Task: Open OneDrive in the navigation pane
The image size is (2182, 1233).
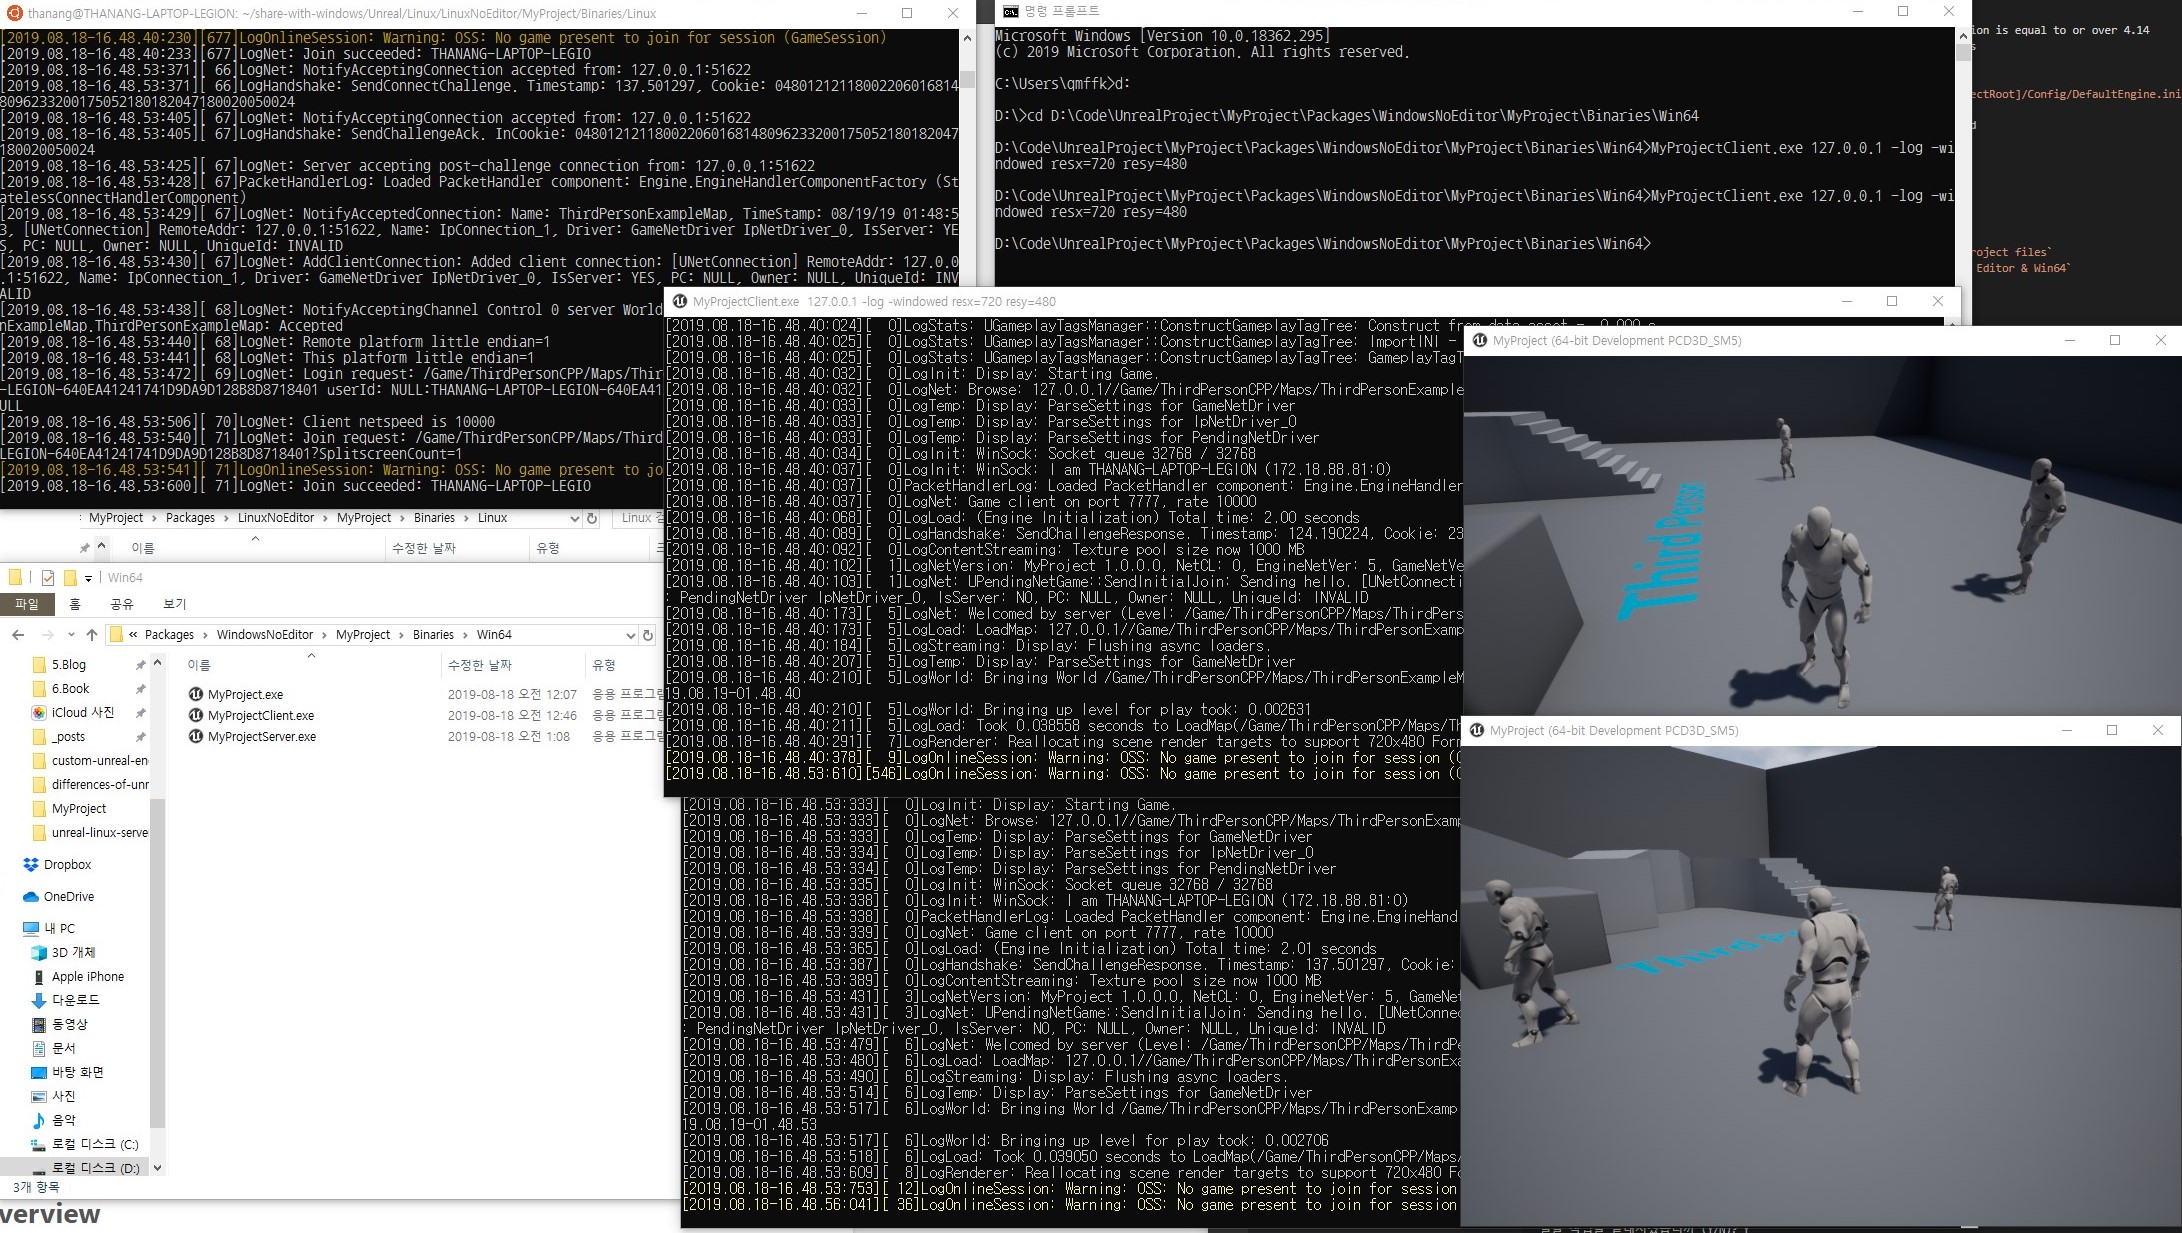Action: pyautogui.click(x=69, y=896)
